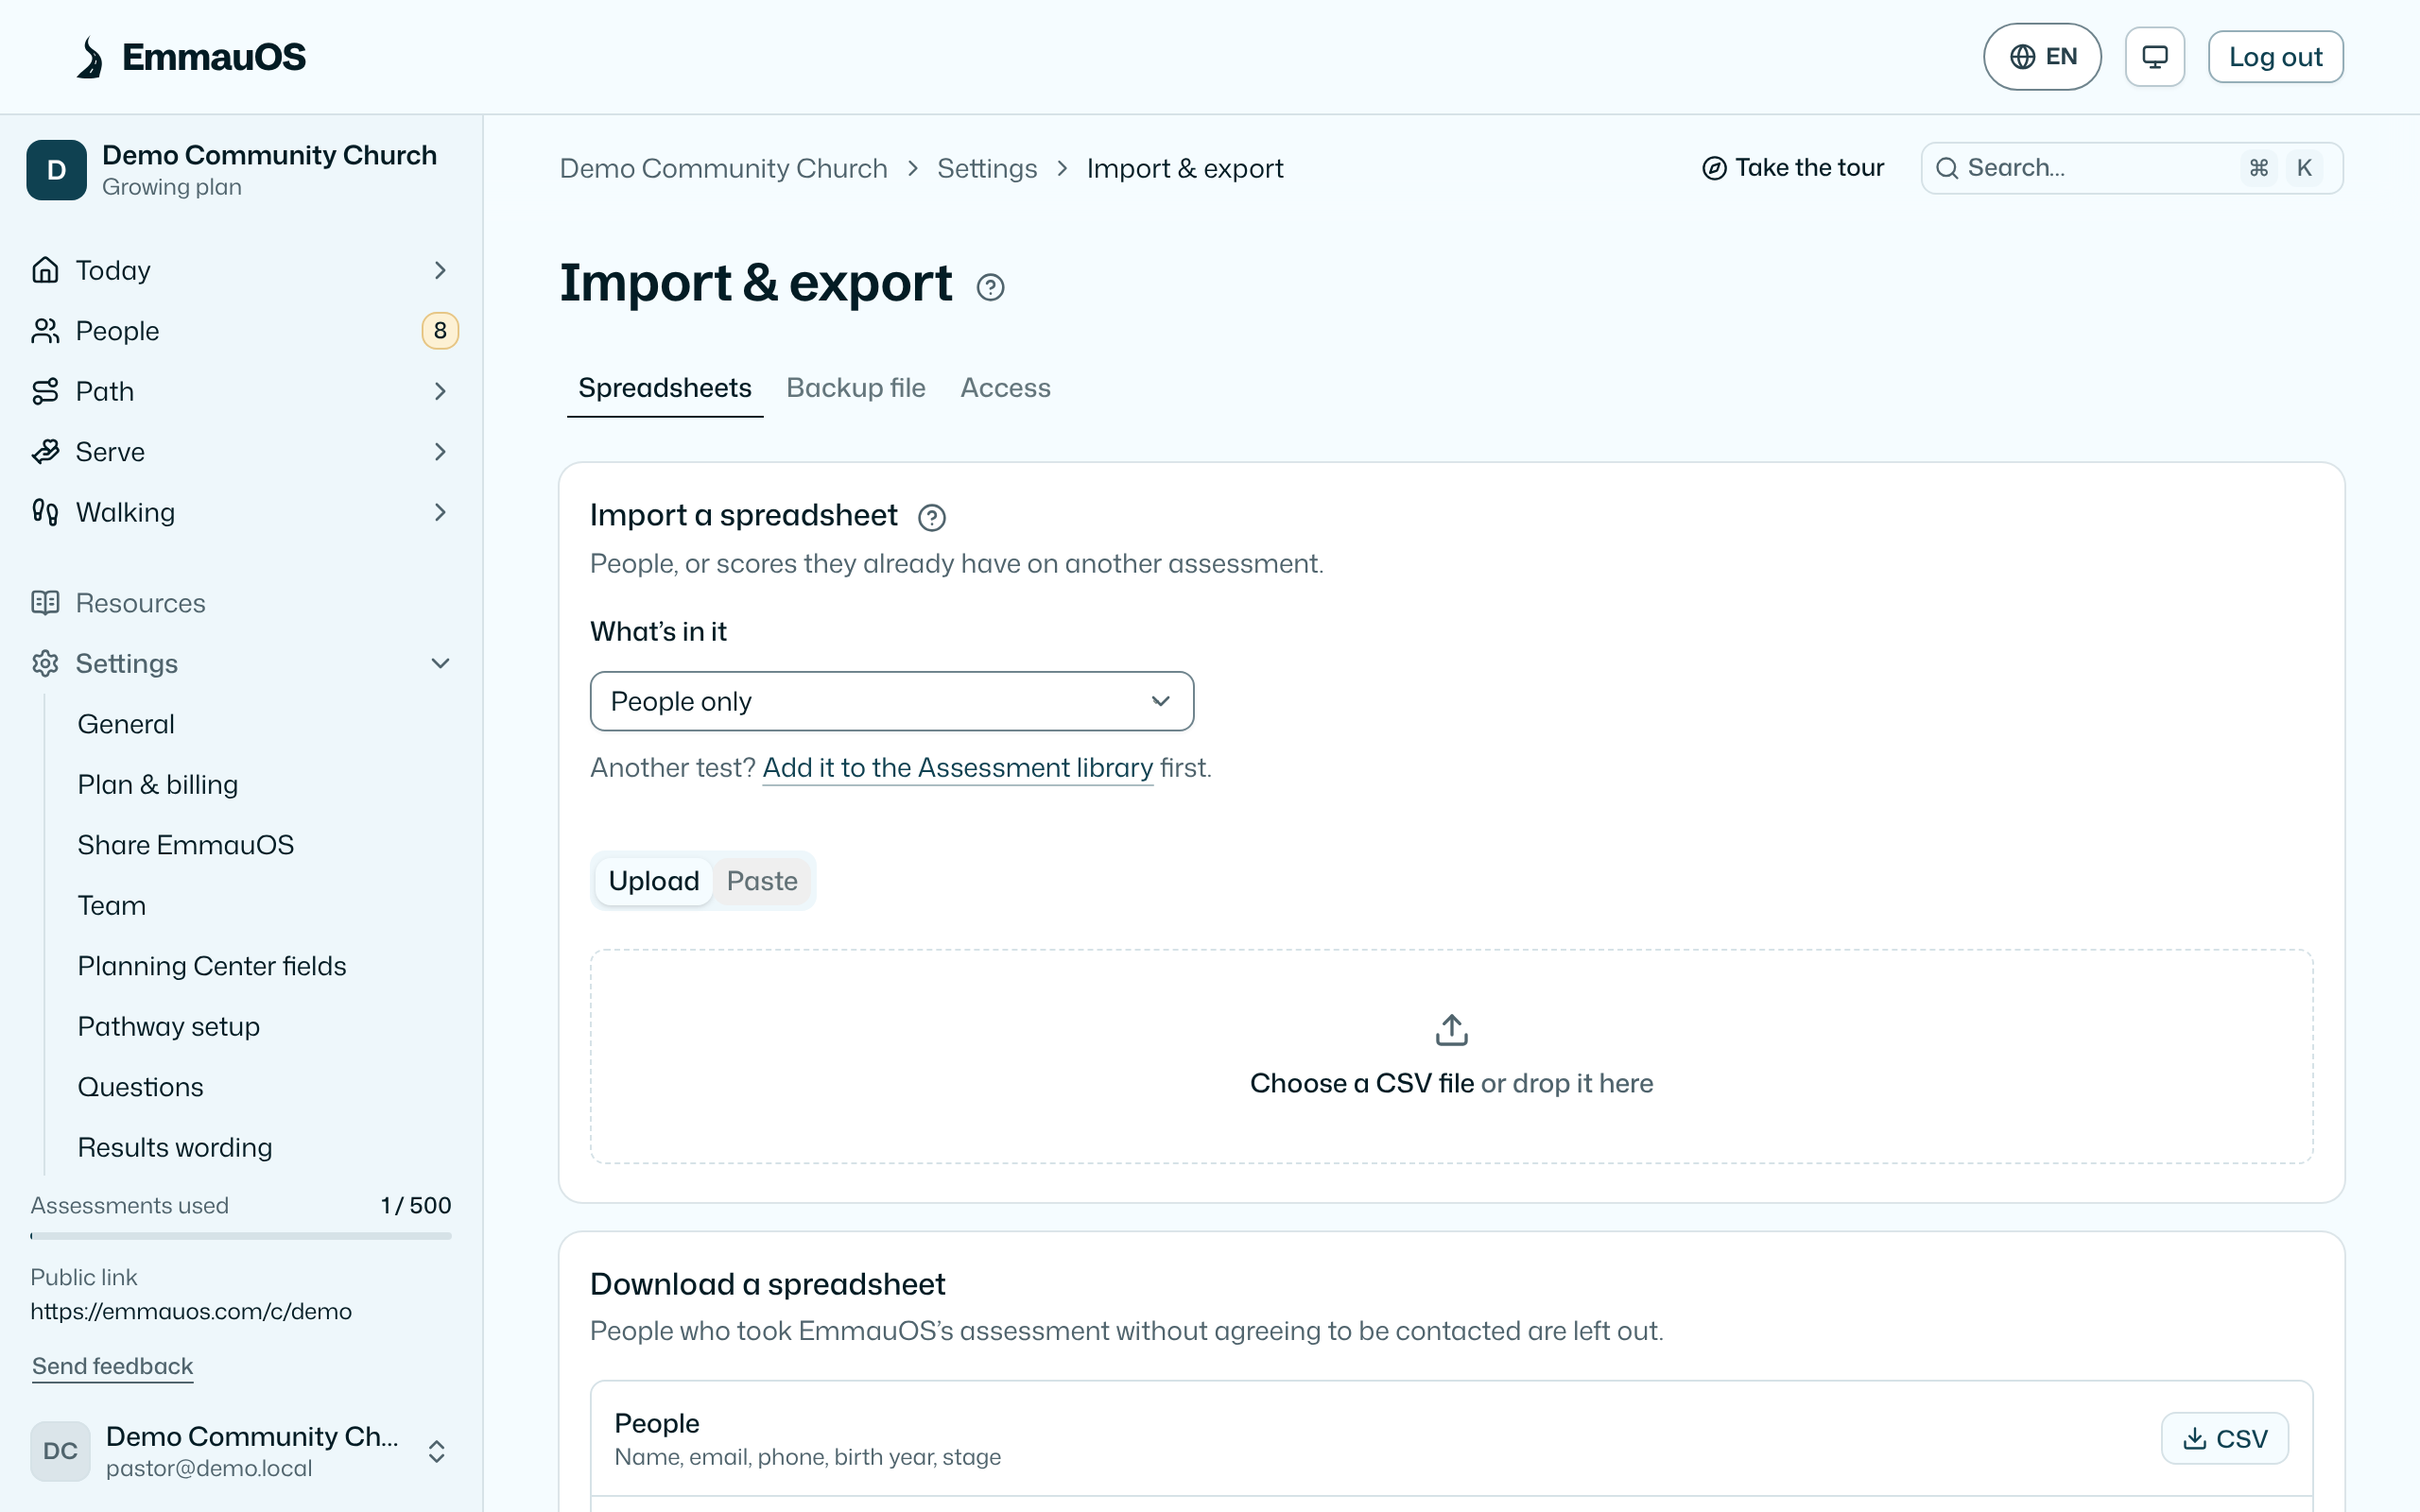Expand the Path section chevron
The height and width of the screenshot is (1512, 2420).
pyautogui.click(x=440, y=391)
